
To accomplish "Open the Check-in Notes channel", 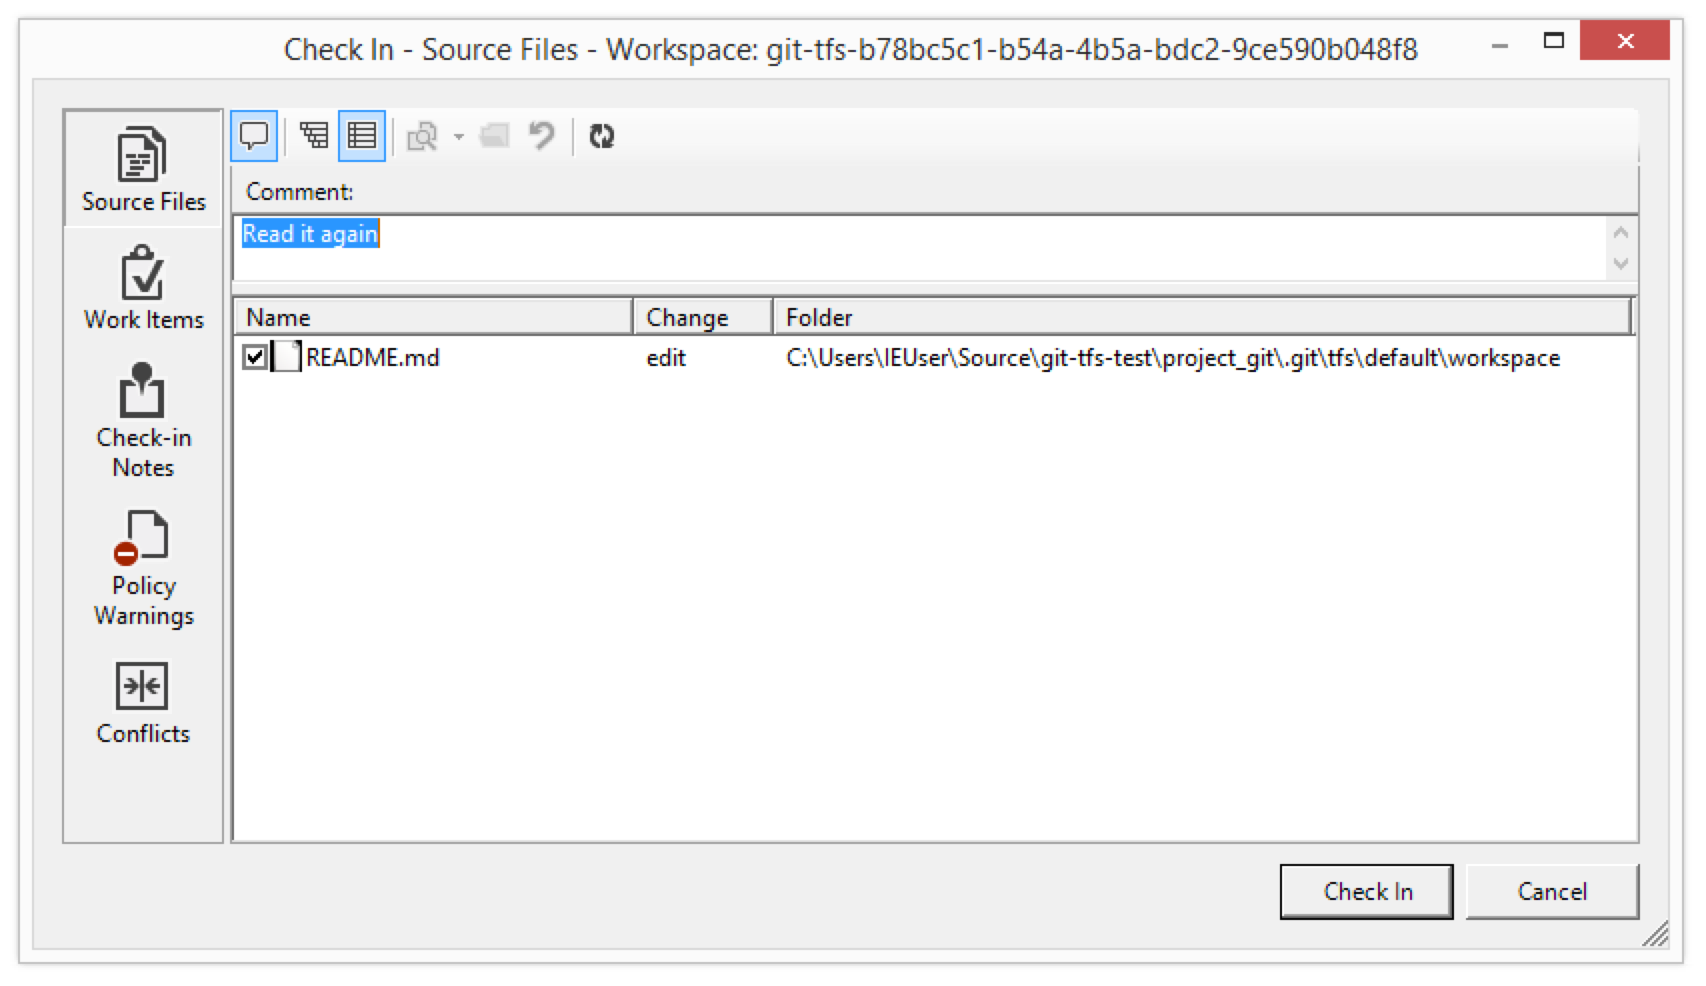I will pos(143,420).
